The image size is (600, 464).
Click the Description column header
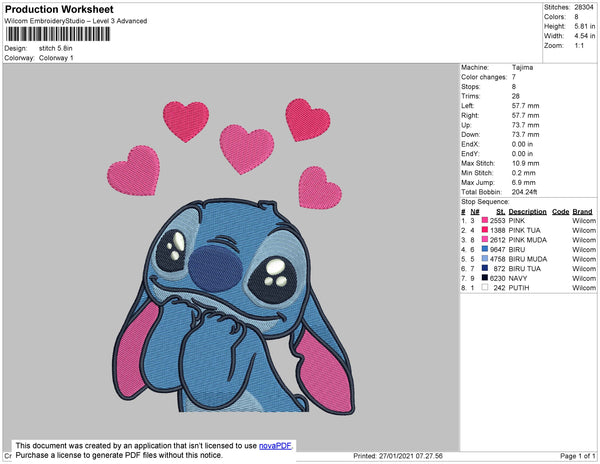tap(527, 212)
